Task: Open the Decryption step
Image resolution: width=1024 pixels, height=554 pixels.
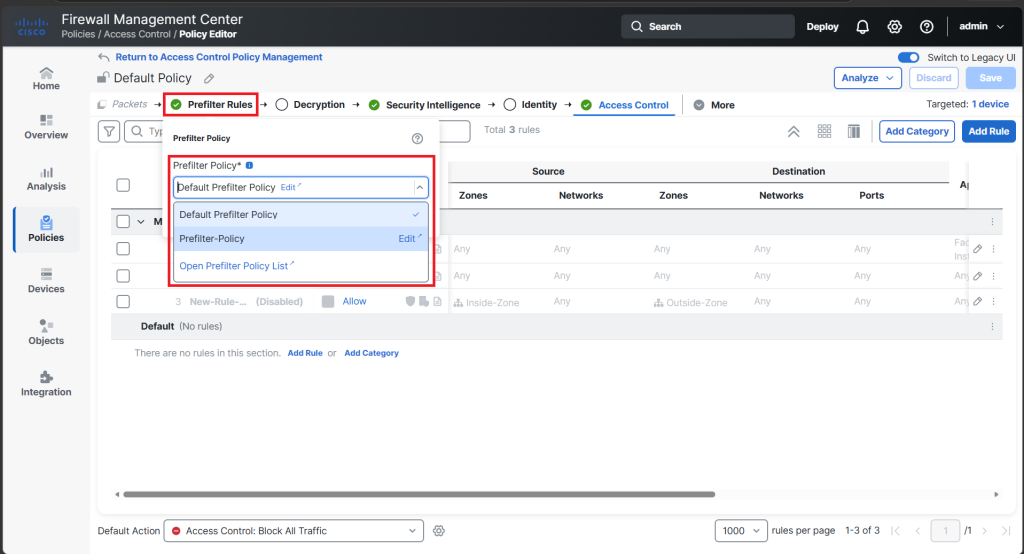Action: coord(311,105)
